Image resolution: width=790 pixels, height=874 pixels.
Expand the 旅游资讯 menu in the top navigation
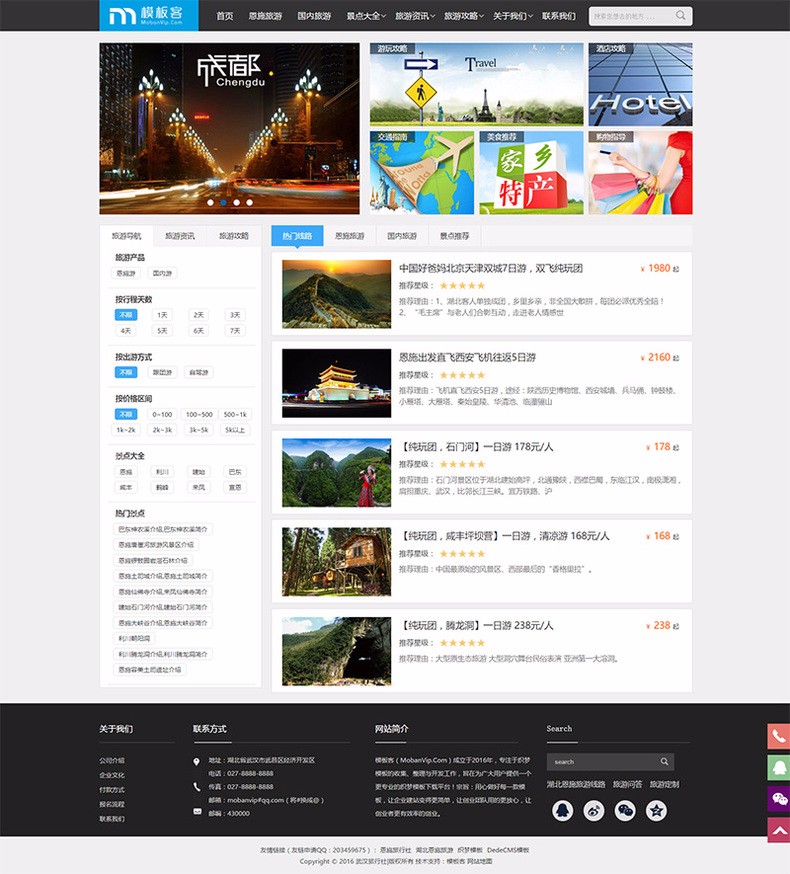[415, 16]
